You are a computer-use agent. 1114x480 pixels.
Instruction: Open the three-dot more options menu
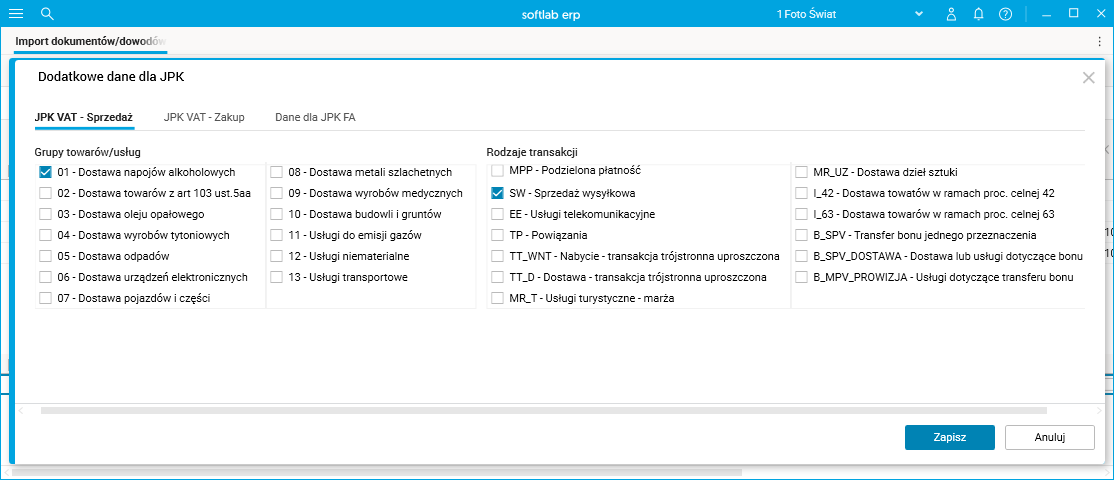pos(1099,41)
